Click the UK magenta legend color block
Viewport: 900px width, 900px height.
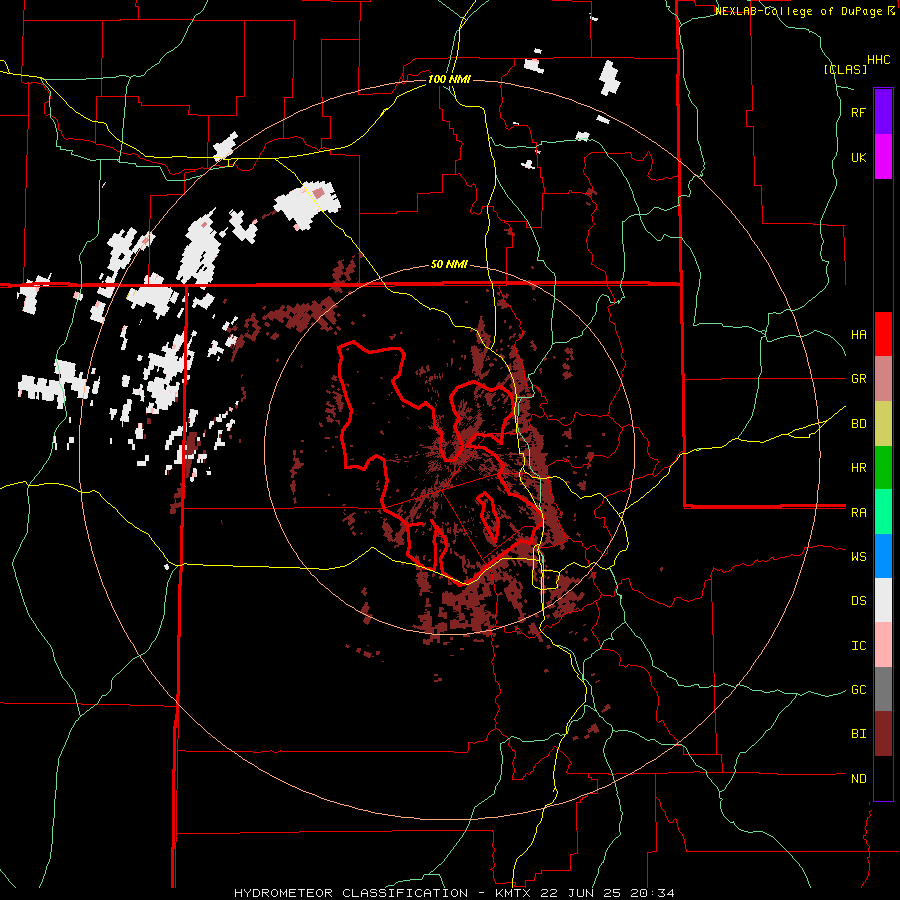pos(883,157)
